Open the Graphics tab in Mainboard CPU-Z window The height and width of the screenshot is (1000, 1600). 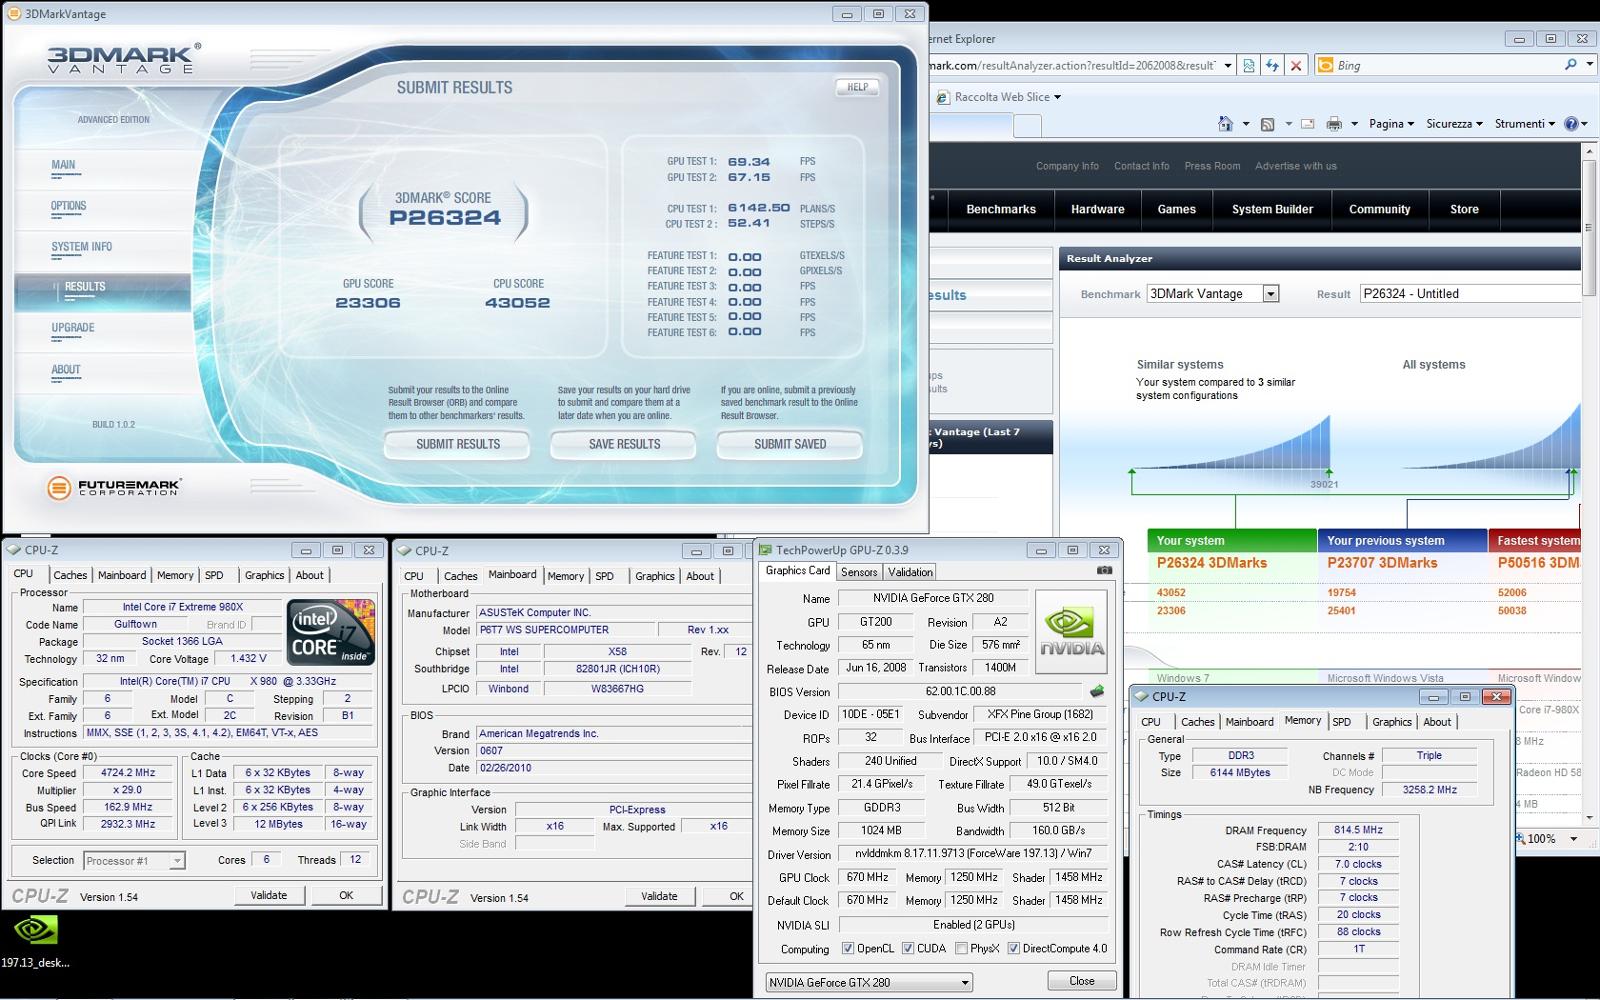[x=655, y=576]
